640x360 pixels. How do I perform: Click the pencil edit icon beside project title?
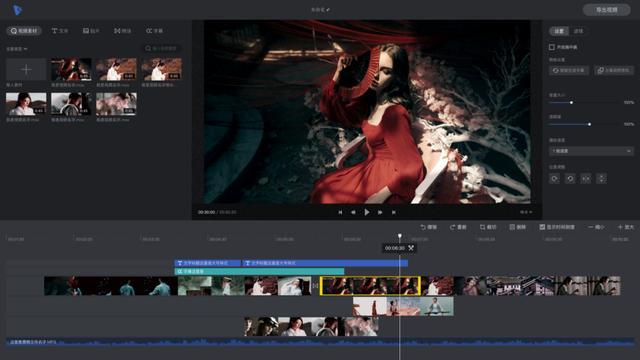click(x=328, y=9)
